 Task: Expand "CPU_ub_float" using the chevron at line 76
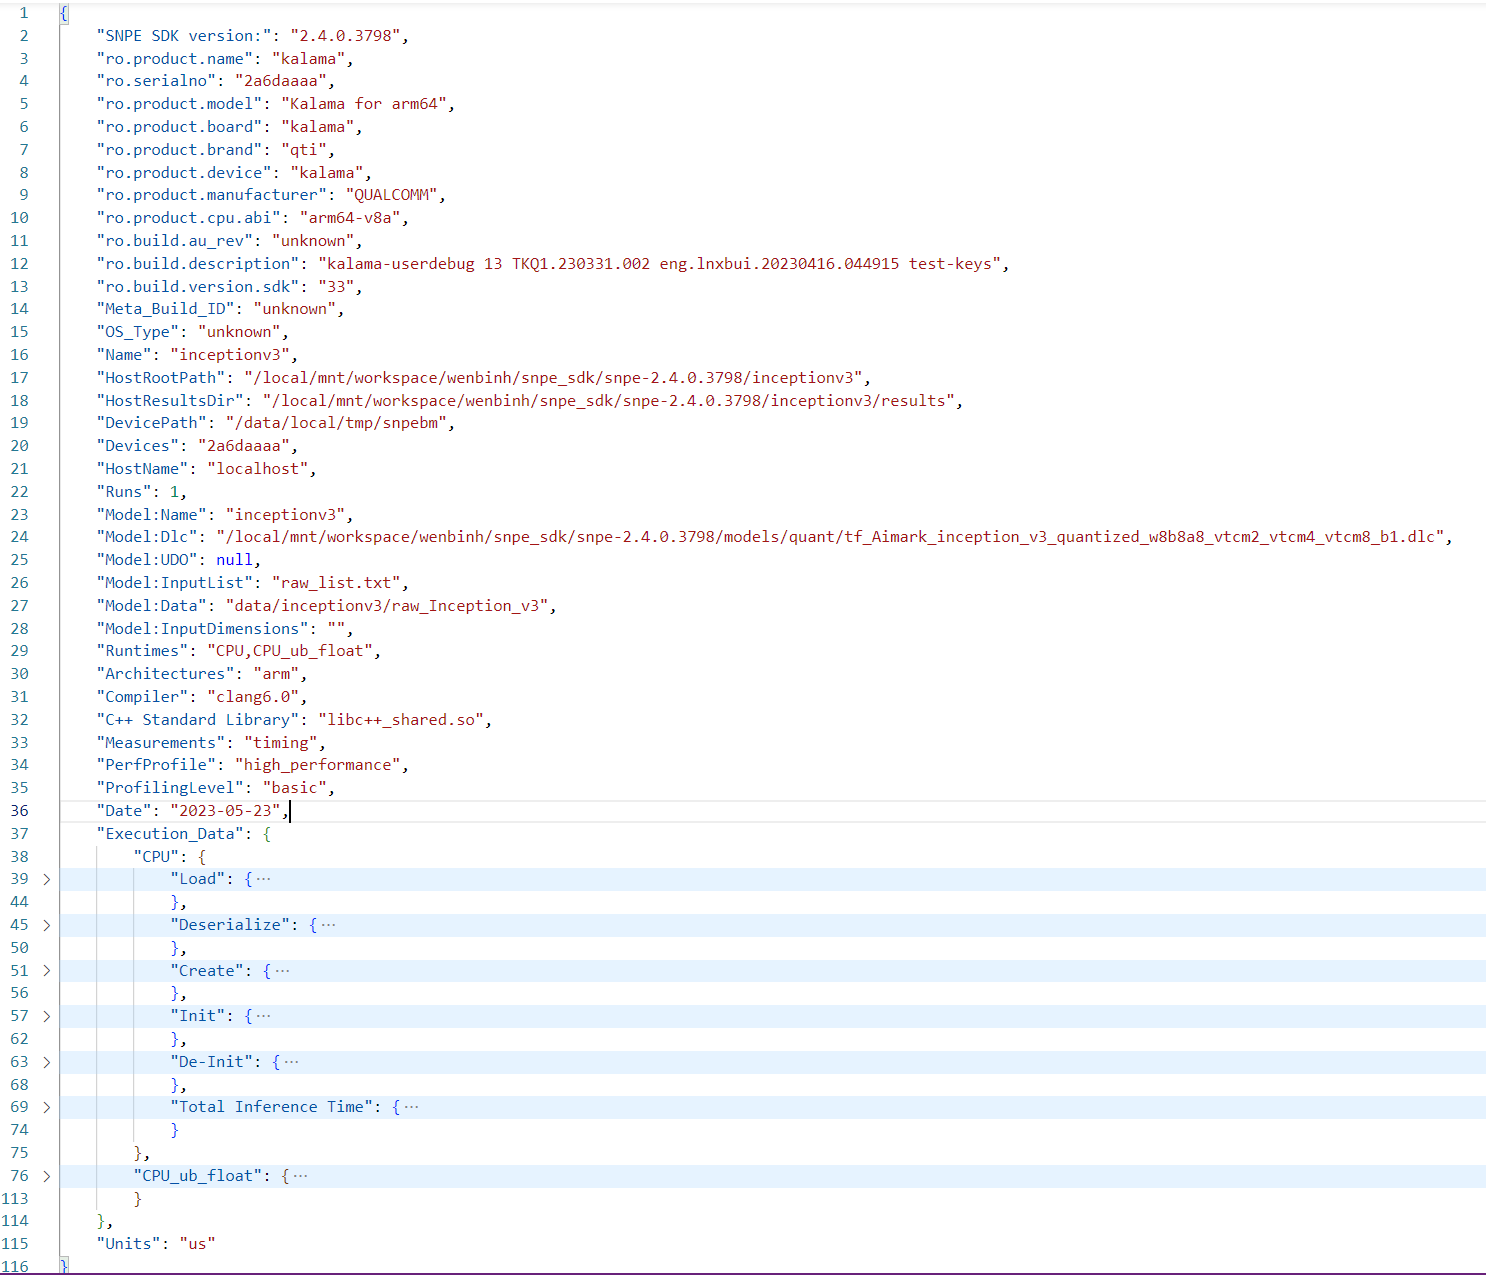click(46, 1176)
